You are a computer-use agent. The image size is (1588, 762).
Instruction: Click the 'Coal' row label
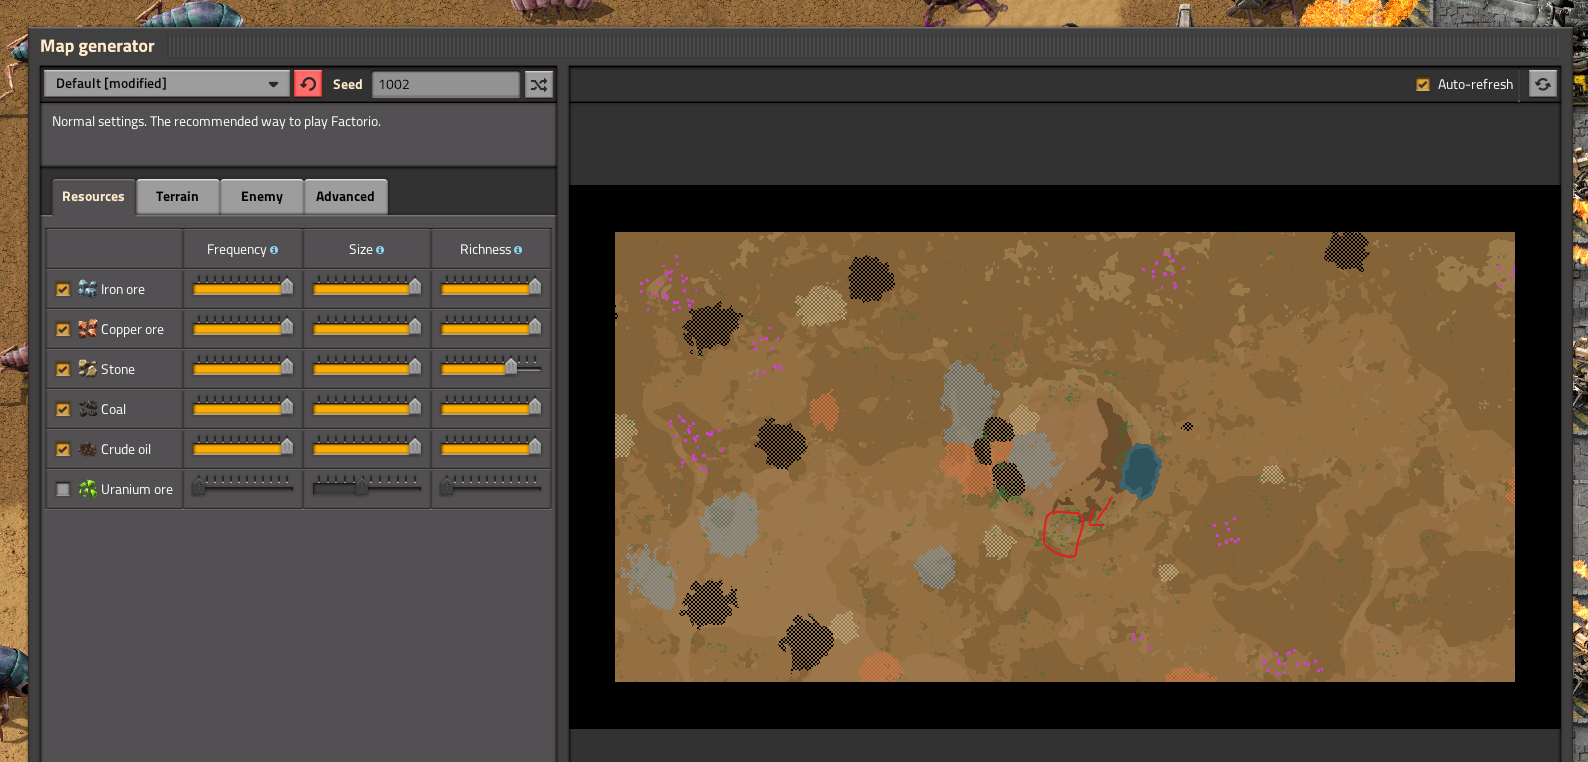click(x=114, y=410)
